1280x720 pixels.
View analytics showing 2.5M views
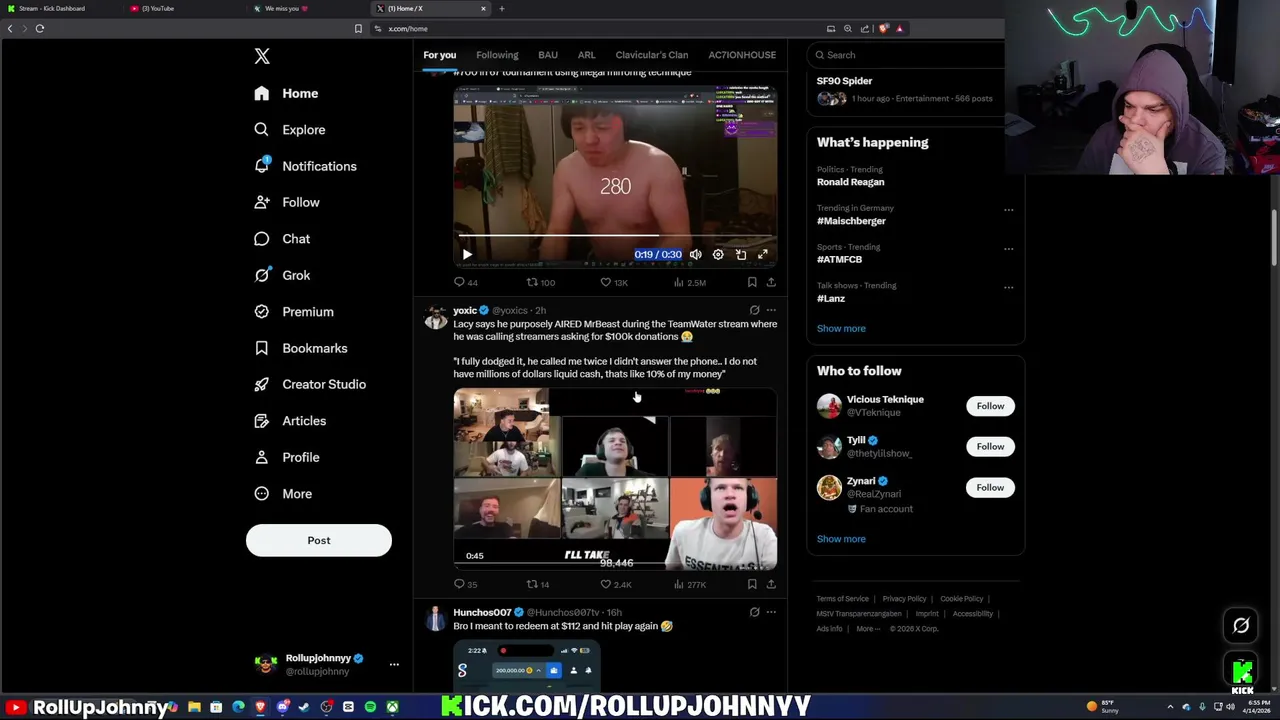pyautogui.click(x=690, y=282)
